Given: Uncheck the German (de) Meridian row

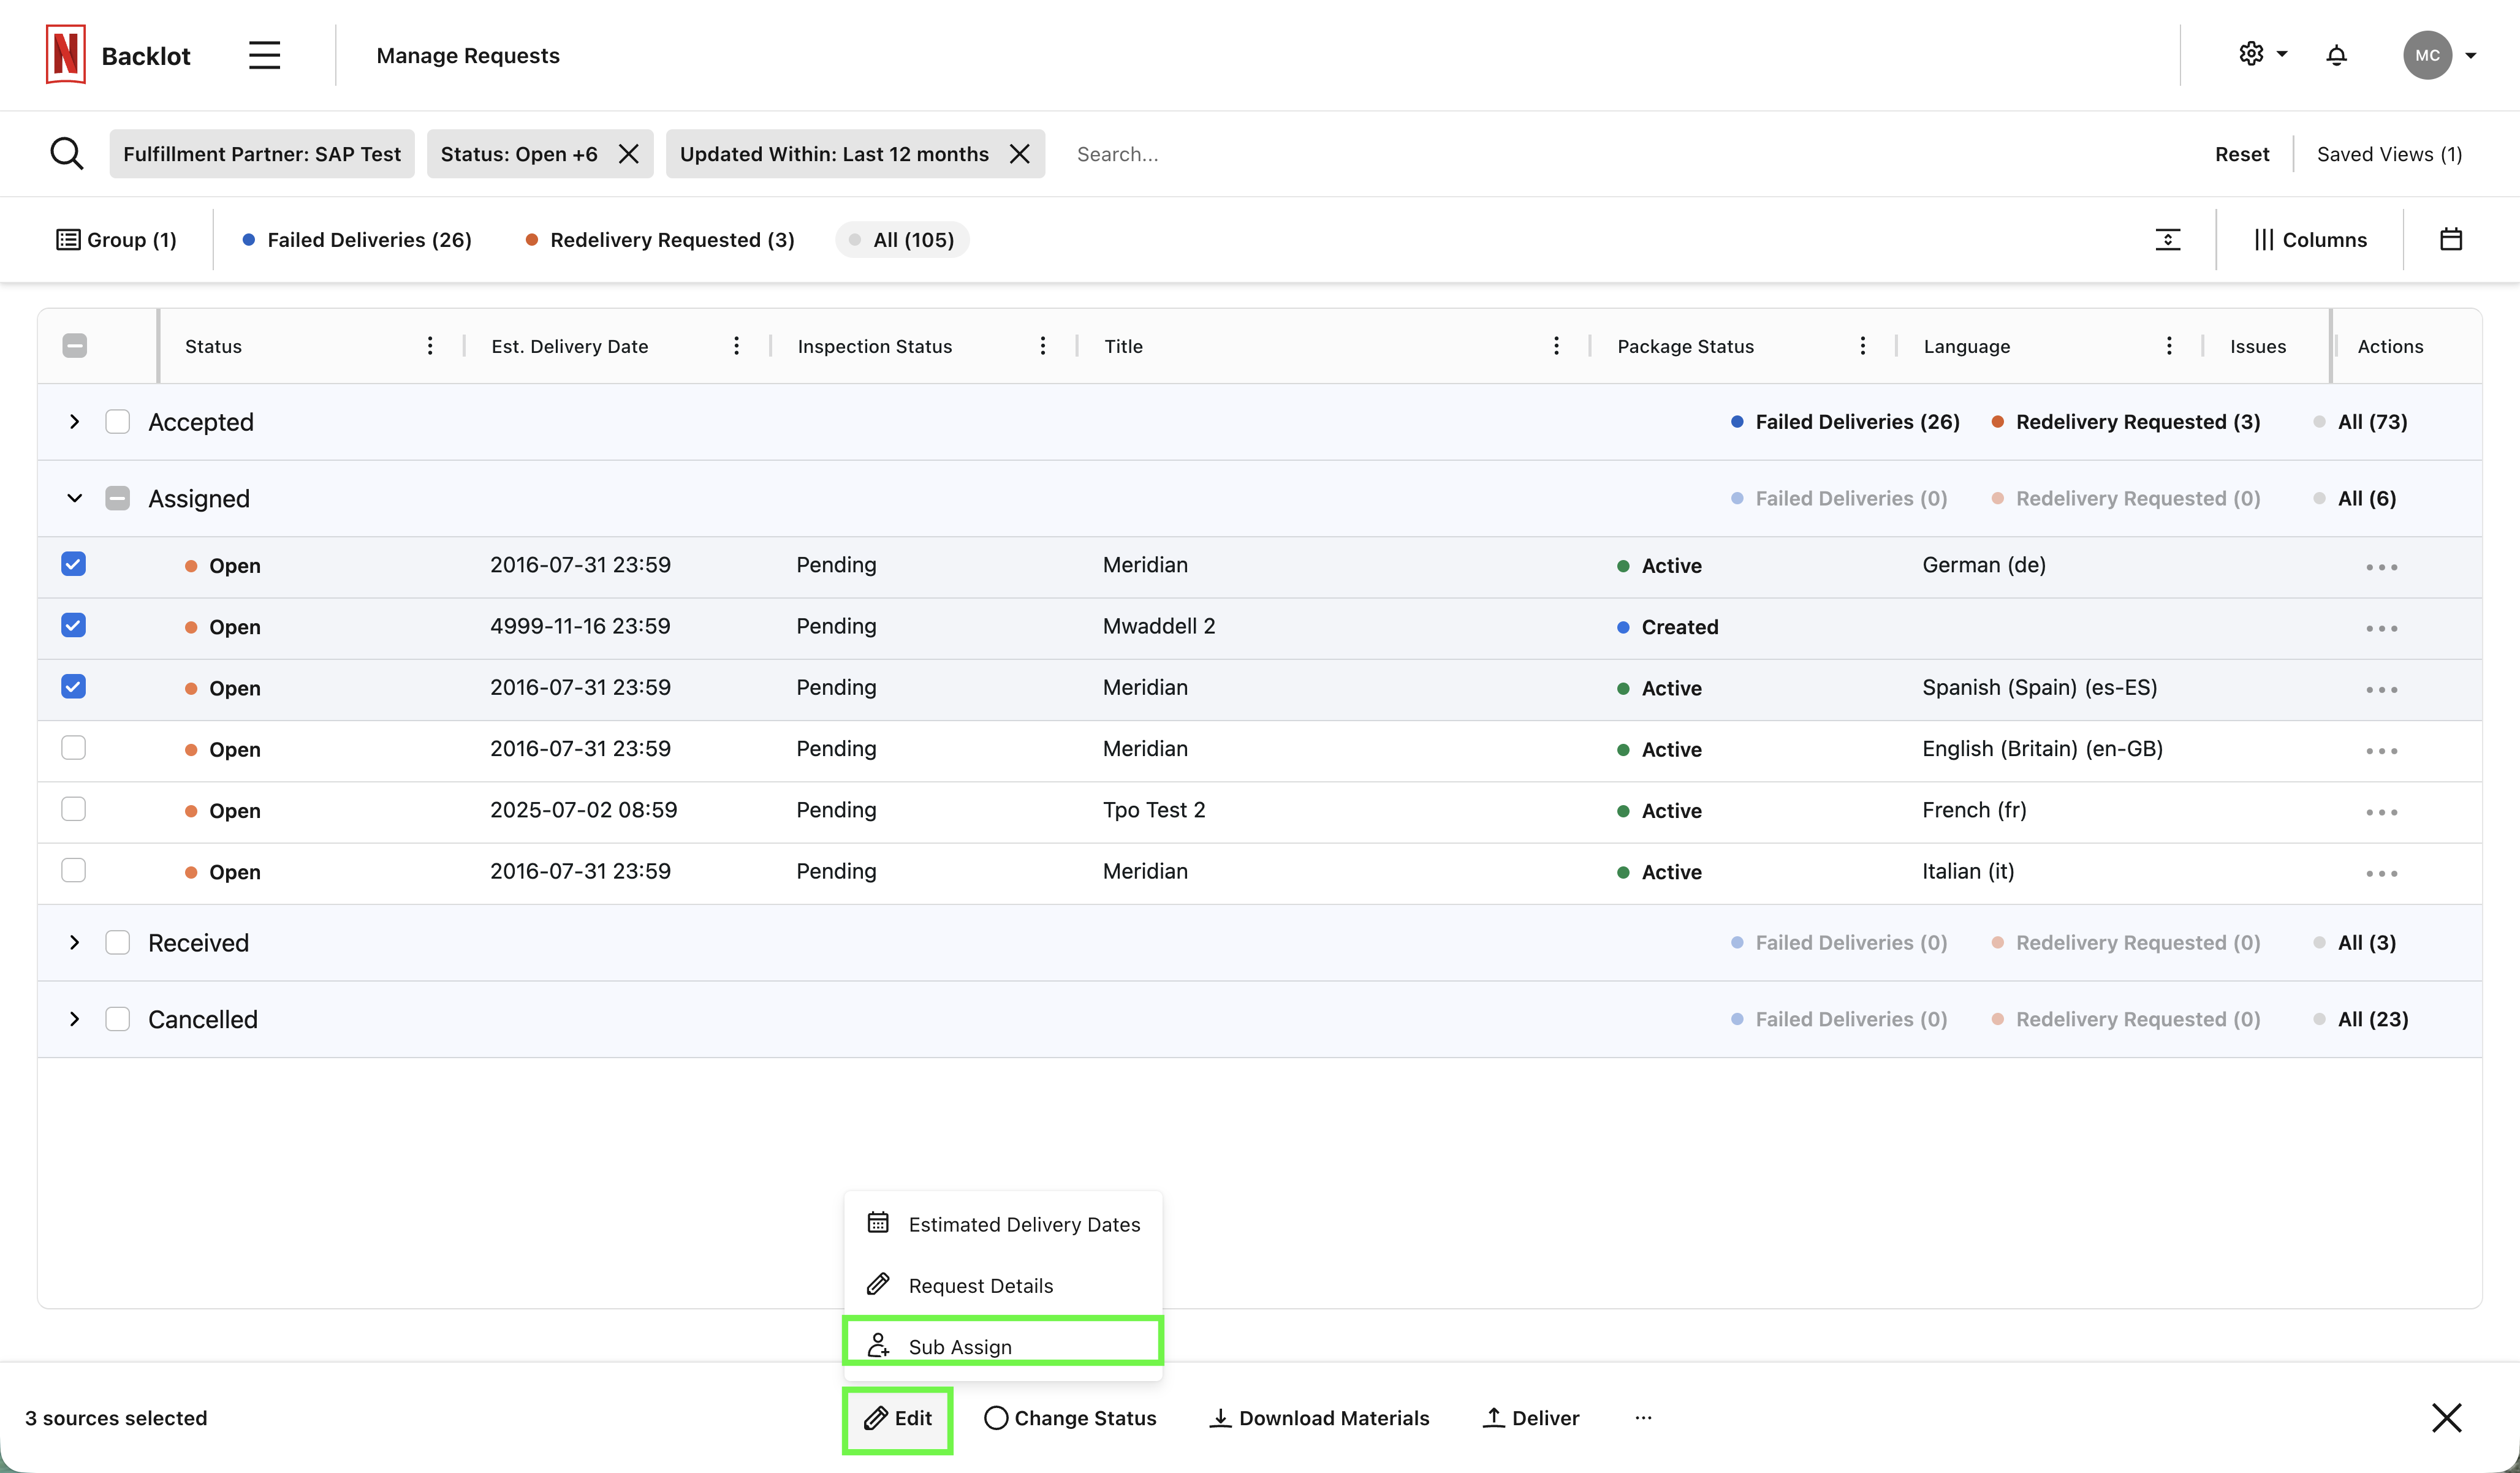Looking at the screenshot, I should [x=73, y=564].
